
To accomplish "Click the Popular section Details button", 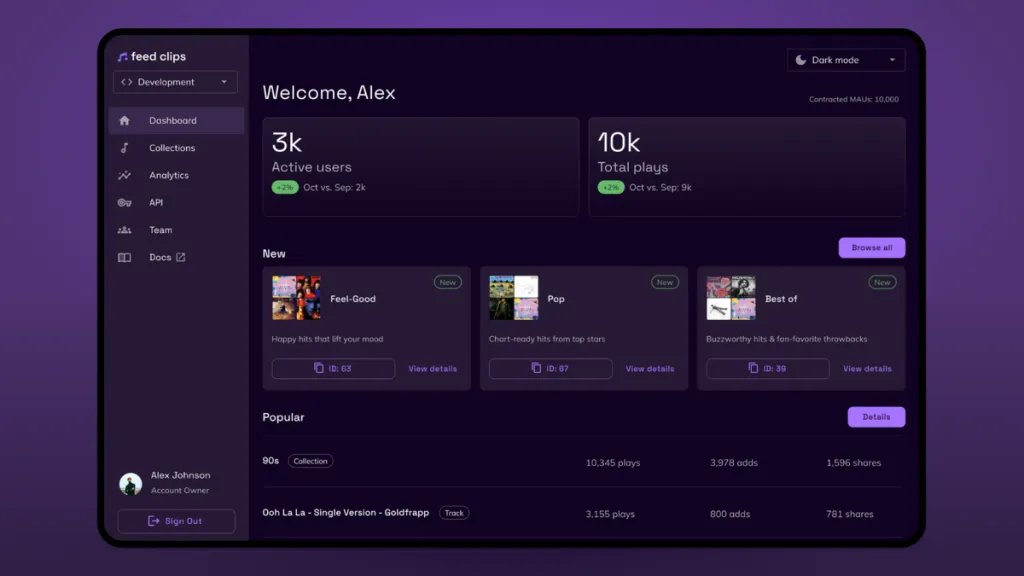I will pyautogui.click(x=876, y=417).
